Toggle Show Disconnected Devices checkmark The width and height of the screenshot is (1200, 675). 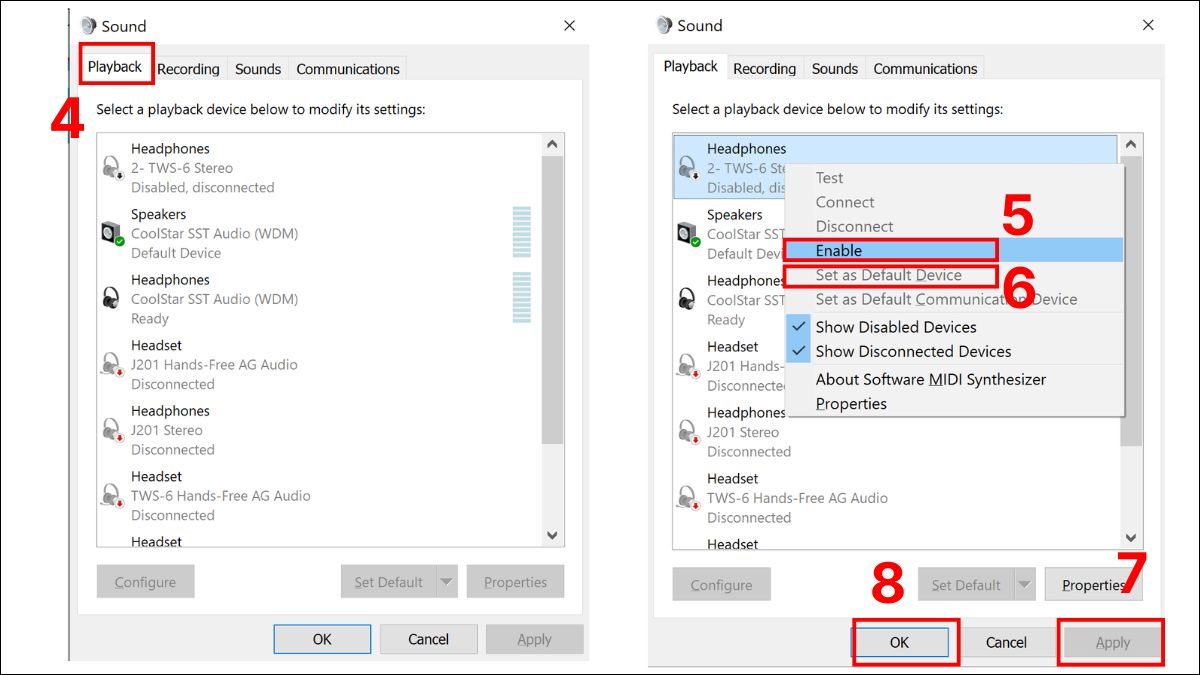pos(799,351)
